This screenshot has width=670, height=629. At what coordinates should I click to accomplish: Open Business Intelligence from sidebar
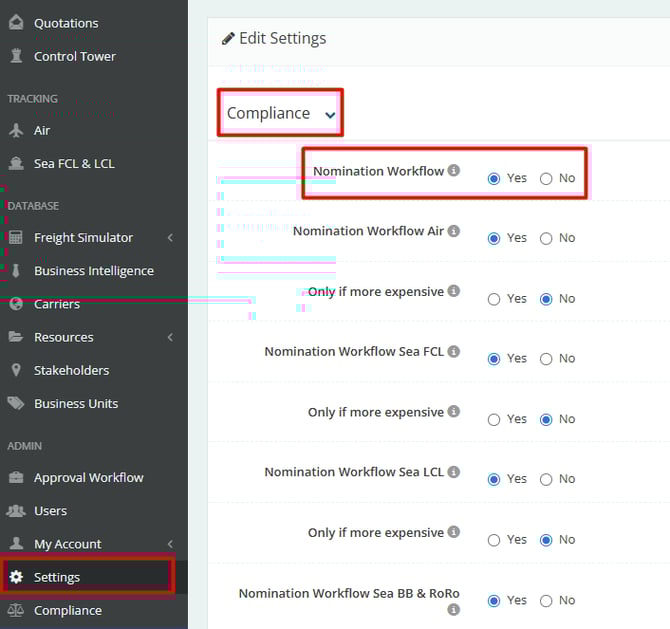point(93,270)
